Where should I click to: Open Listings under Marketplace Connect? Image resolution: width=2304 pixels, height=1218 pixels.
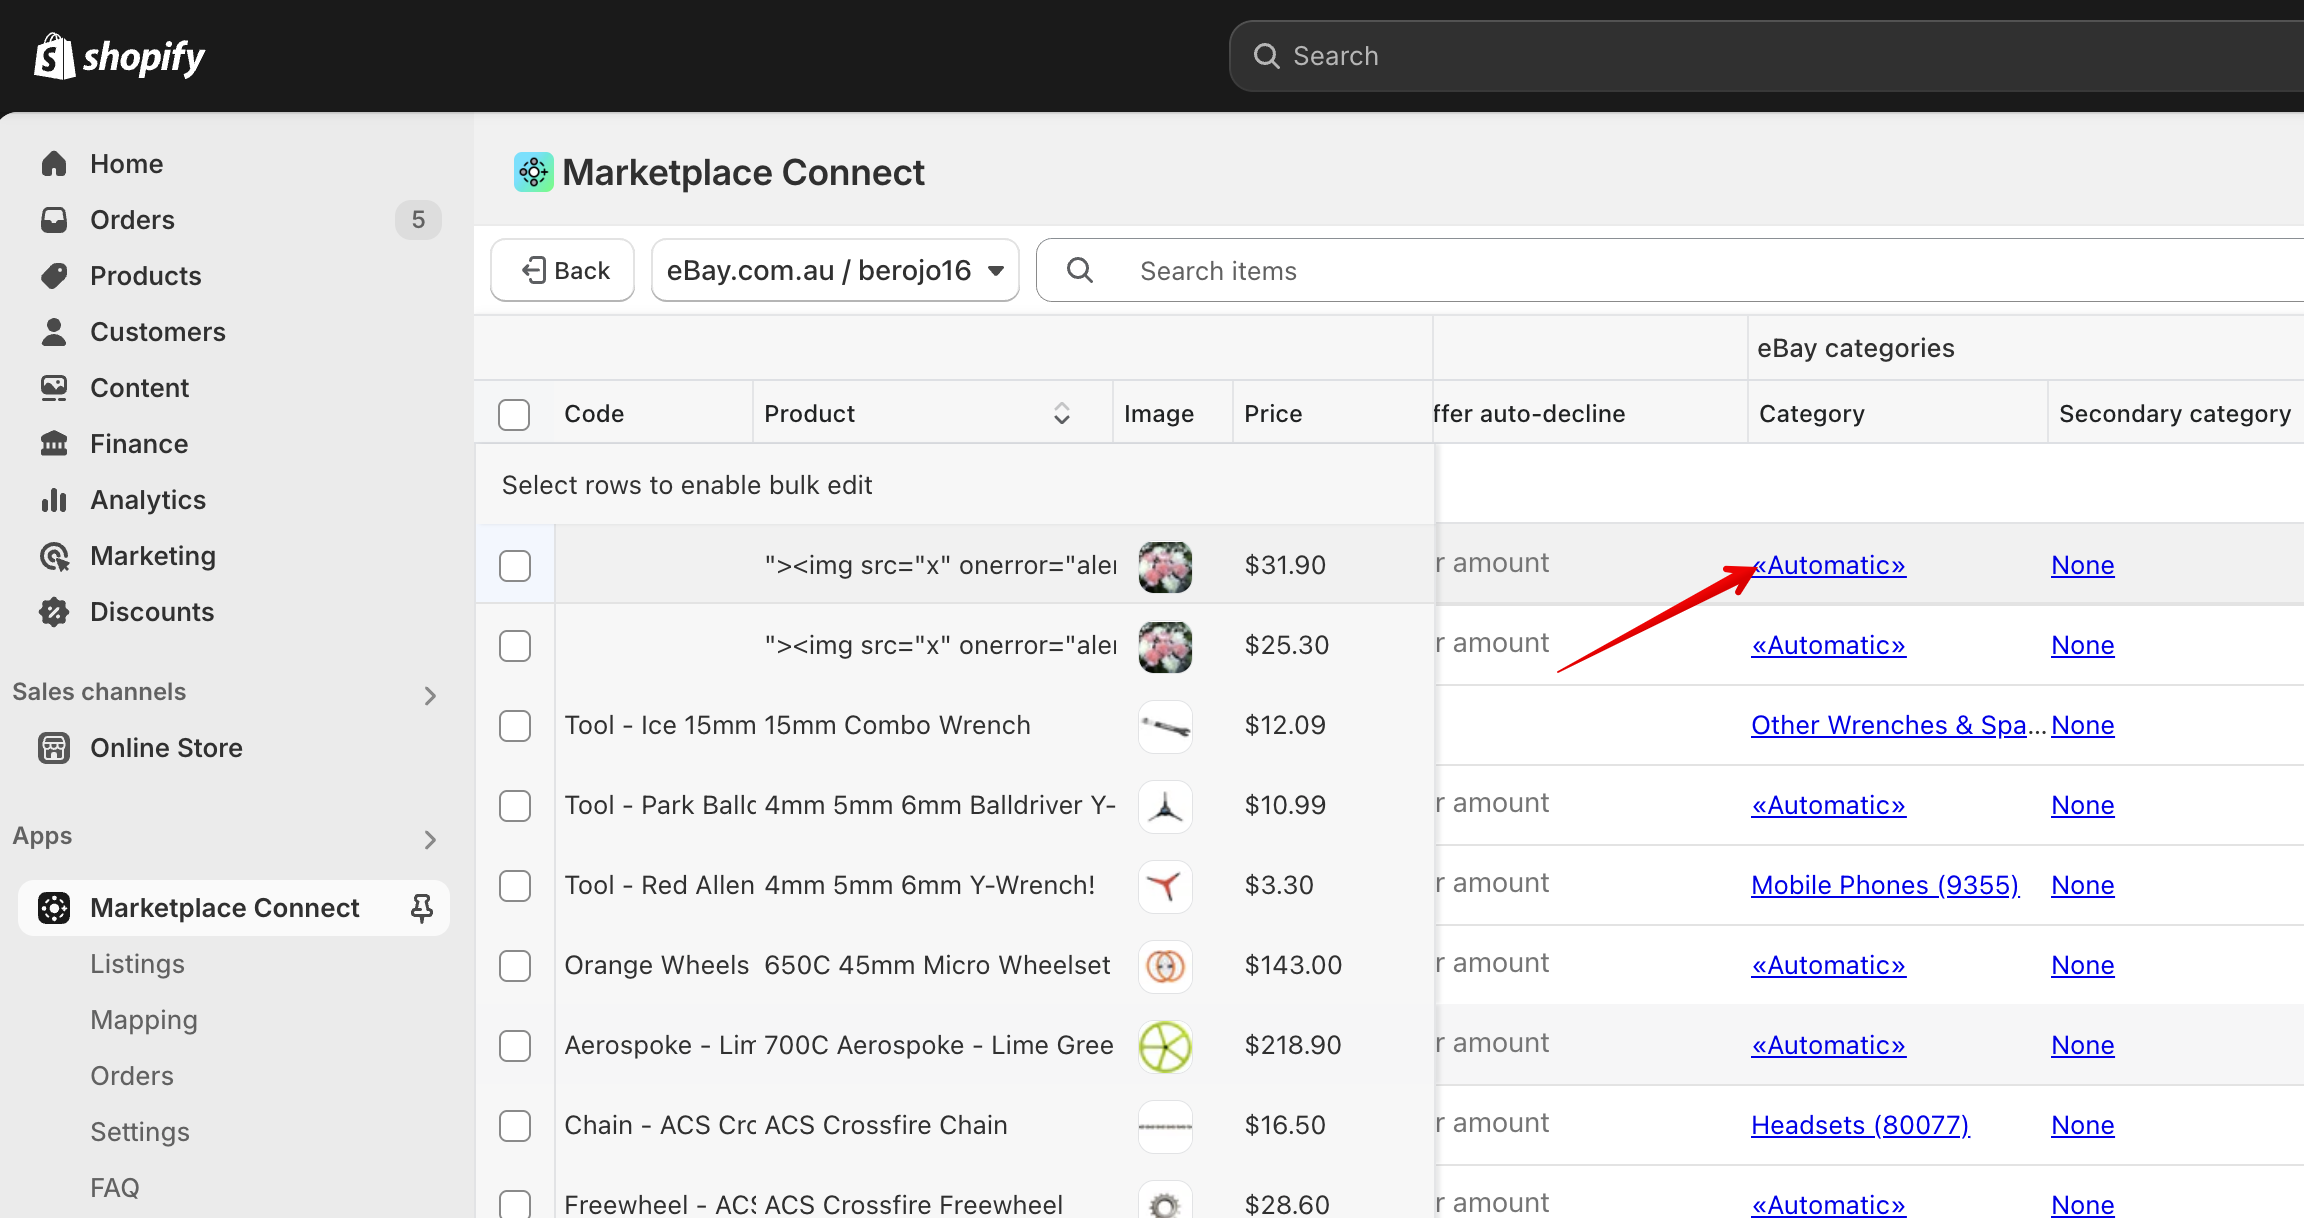pos(137,963)
